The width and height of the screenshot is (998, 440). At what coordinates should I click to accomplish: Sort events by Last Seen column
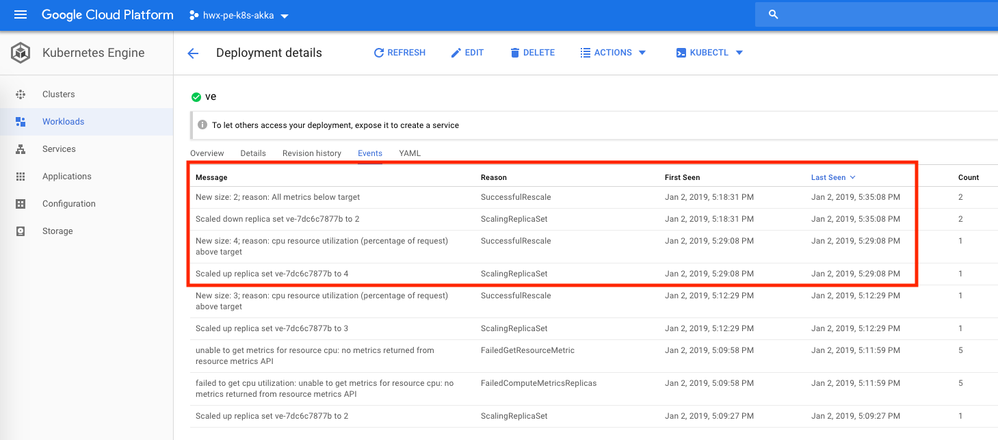coord(833,177)
